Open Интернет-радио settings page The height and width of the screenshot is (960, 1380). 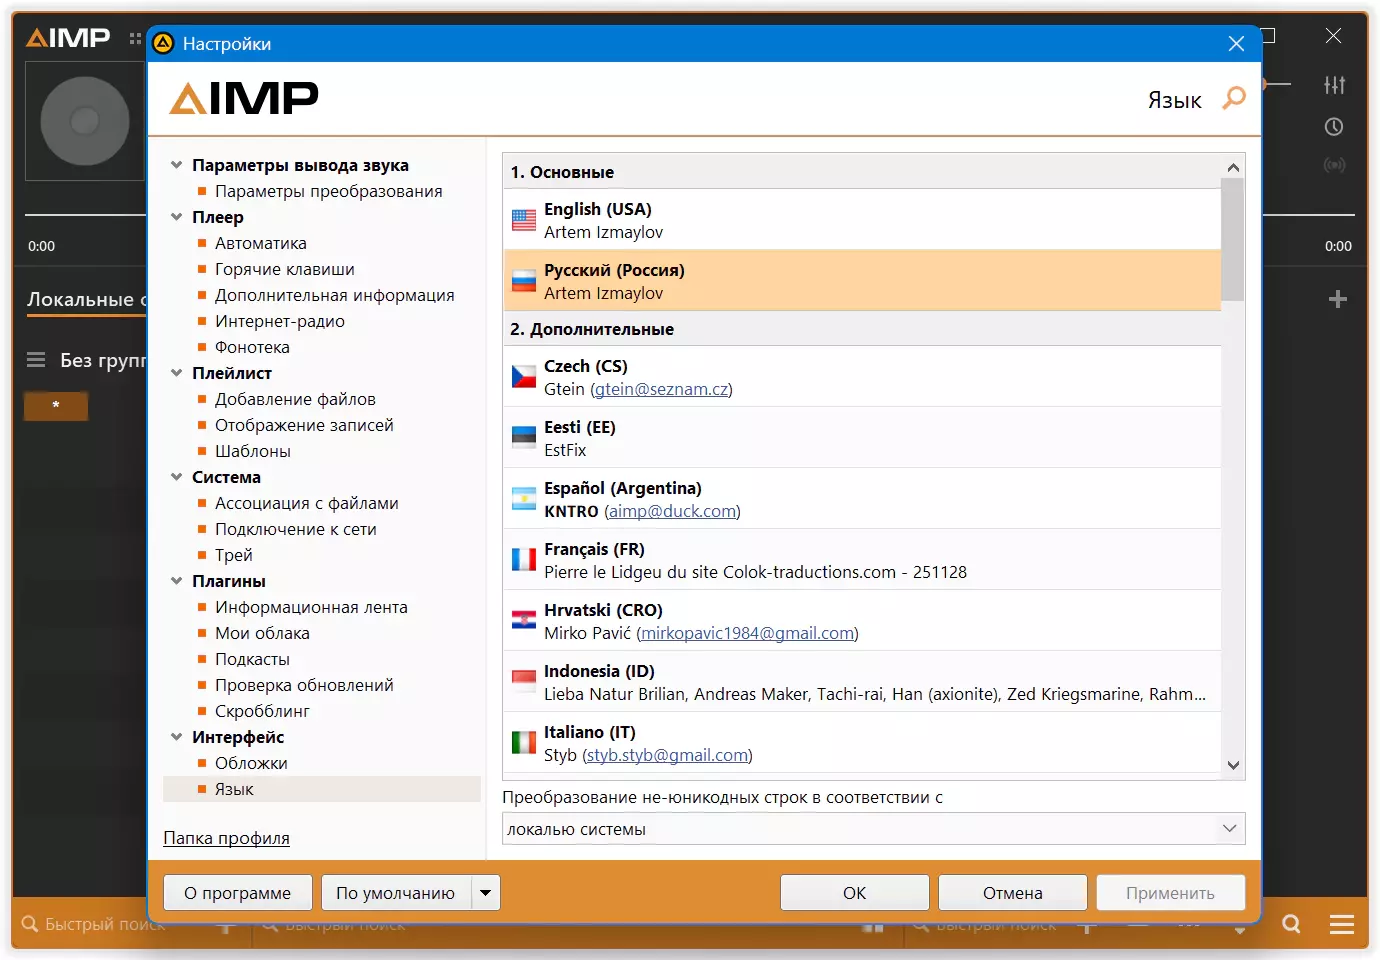tap(280, 321)
